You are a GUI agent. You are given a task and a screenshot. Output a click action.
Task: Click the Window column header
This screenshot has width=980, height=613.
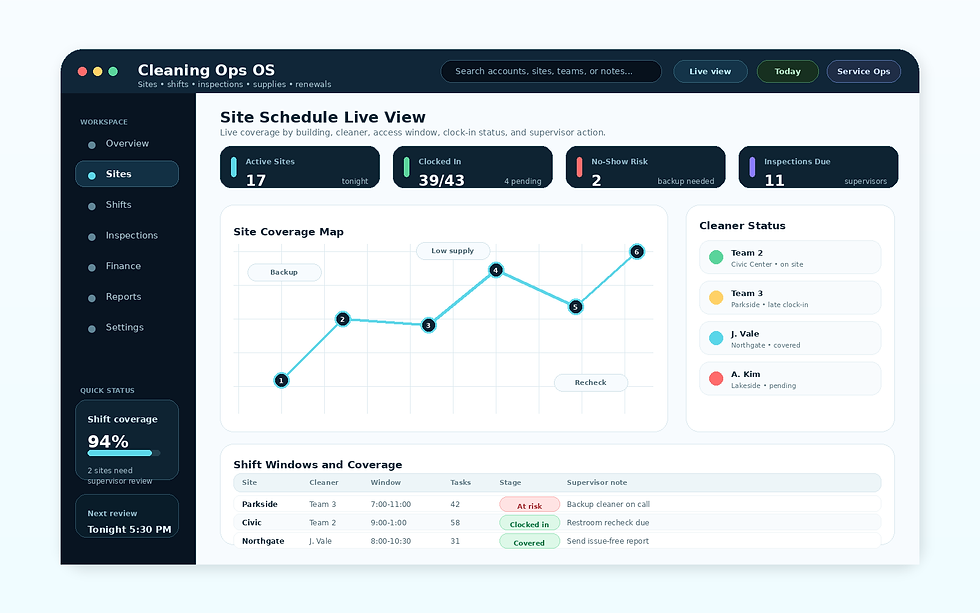(386, 482)
